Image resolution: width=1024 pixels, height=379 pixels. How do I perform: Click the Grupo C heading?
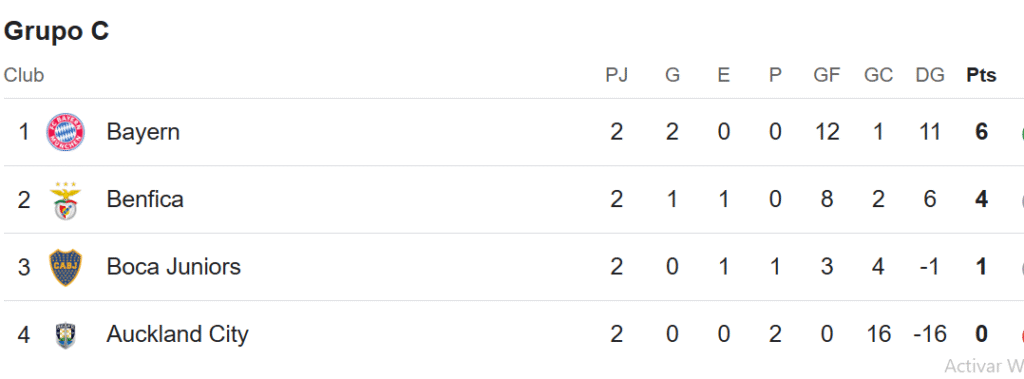(x=56, y=31)
